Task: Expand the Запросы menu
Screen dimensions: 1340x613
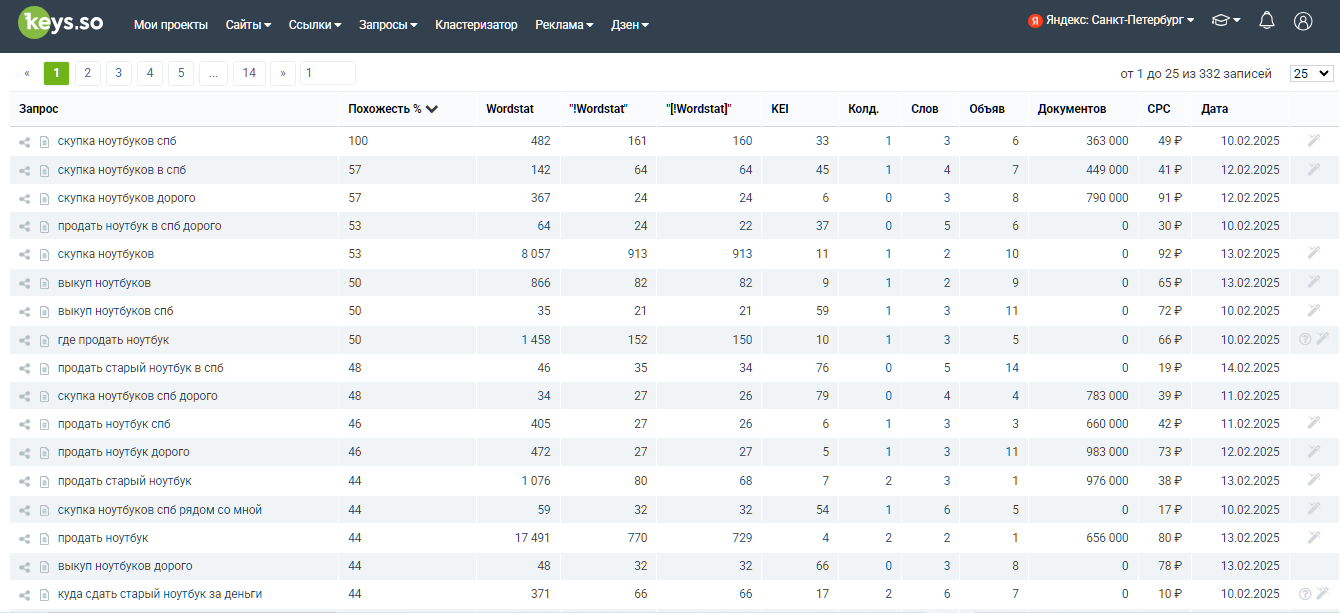Action: [x=388, y=25]
